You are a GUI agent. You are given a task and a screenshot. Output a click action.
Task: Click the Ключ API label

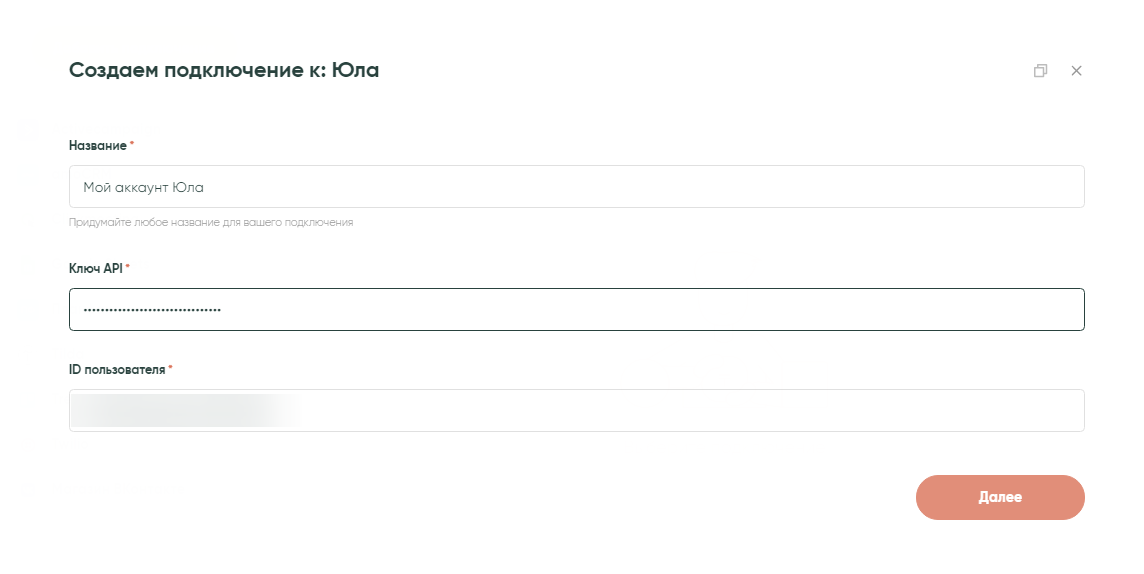coord(95,269)
